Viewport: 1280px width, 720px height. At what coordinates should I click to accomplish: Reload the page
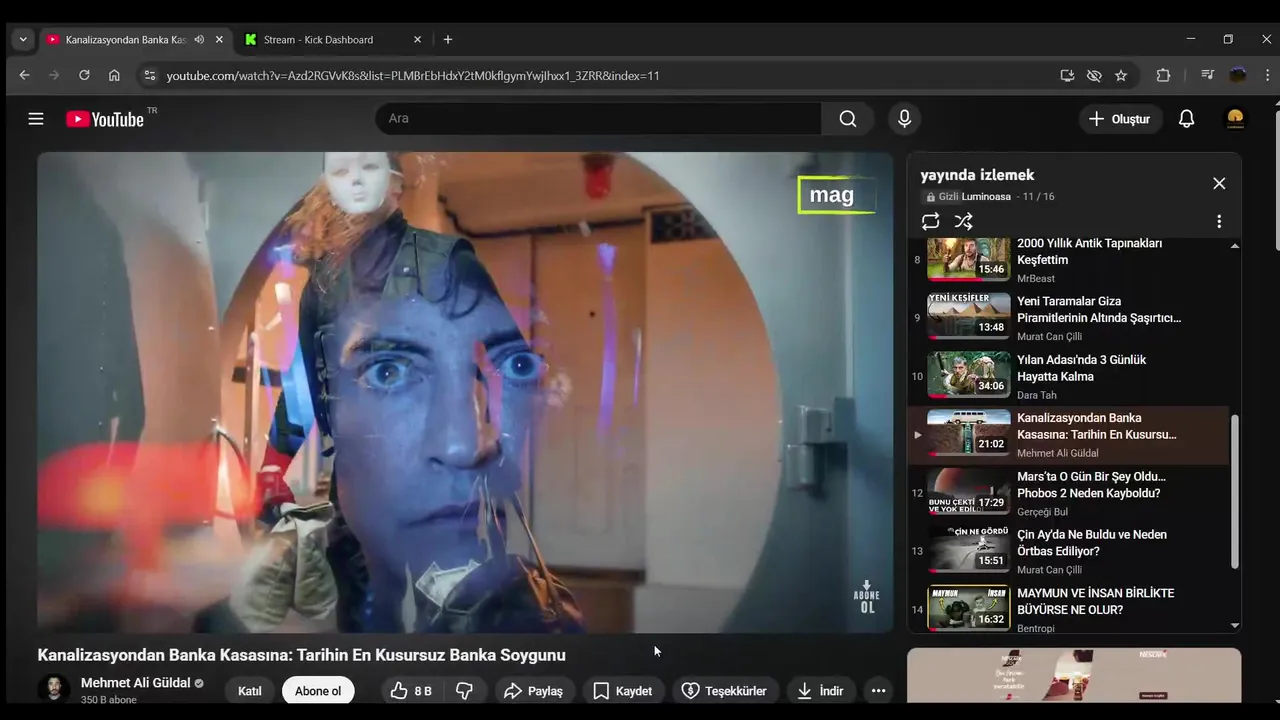(84, 76)
